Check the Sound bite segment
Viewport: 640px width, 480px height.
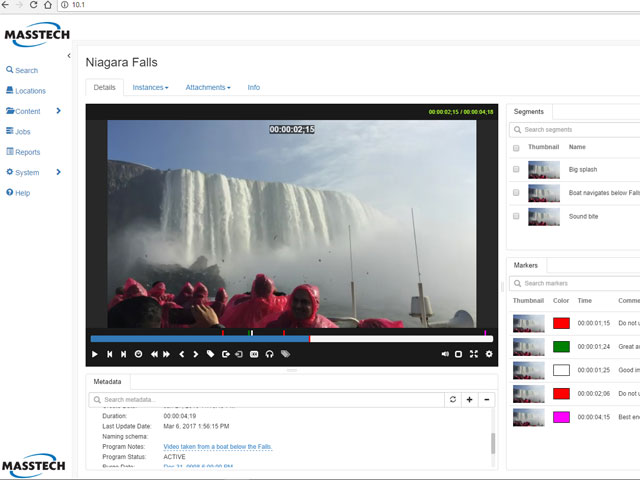[516, 216]
